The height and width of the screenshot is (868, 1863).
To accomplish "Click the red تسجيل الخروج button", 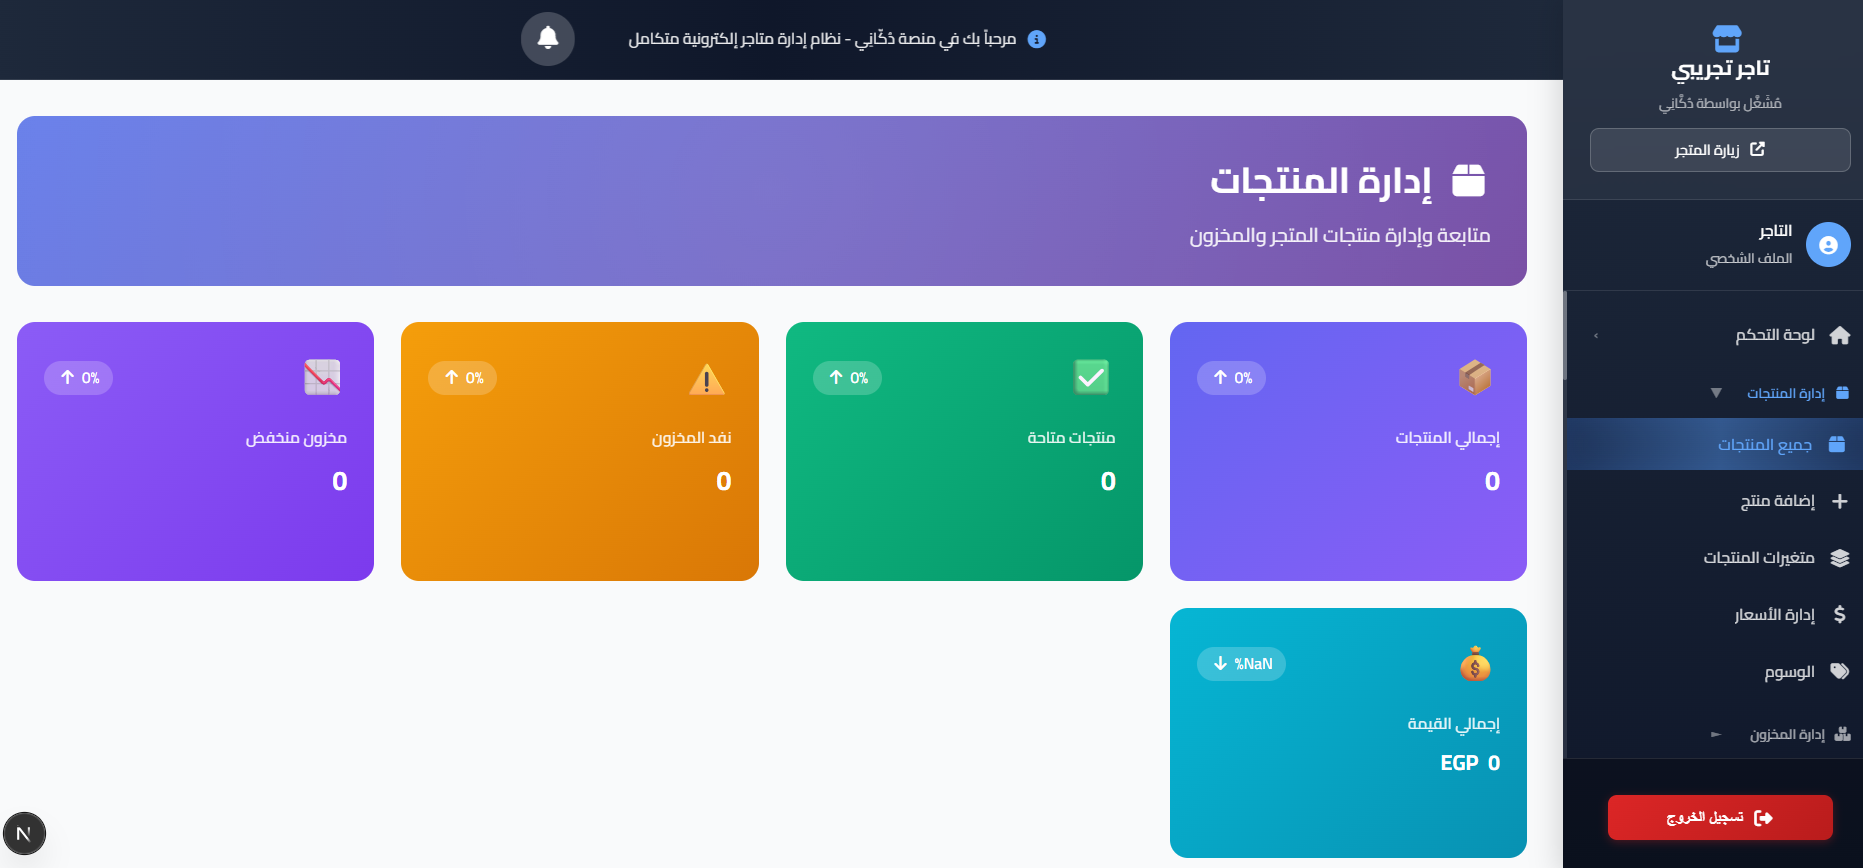I will (x=1719, y=818).
